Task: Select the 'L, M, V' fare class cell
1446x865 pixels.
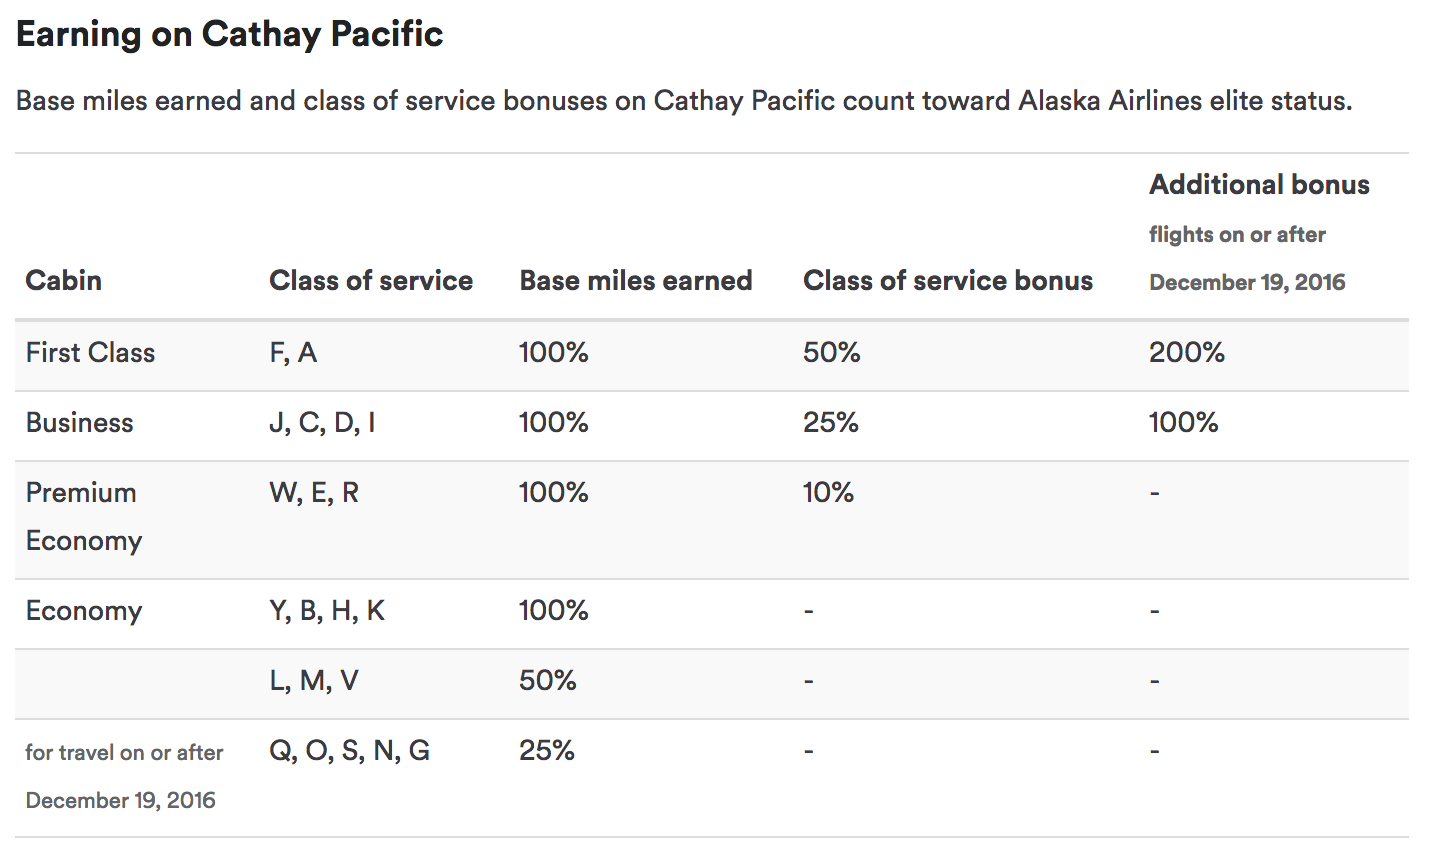Action: point(314,680)
